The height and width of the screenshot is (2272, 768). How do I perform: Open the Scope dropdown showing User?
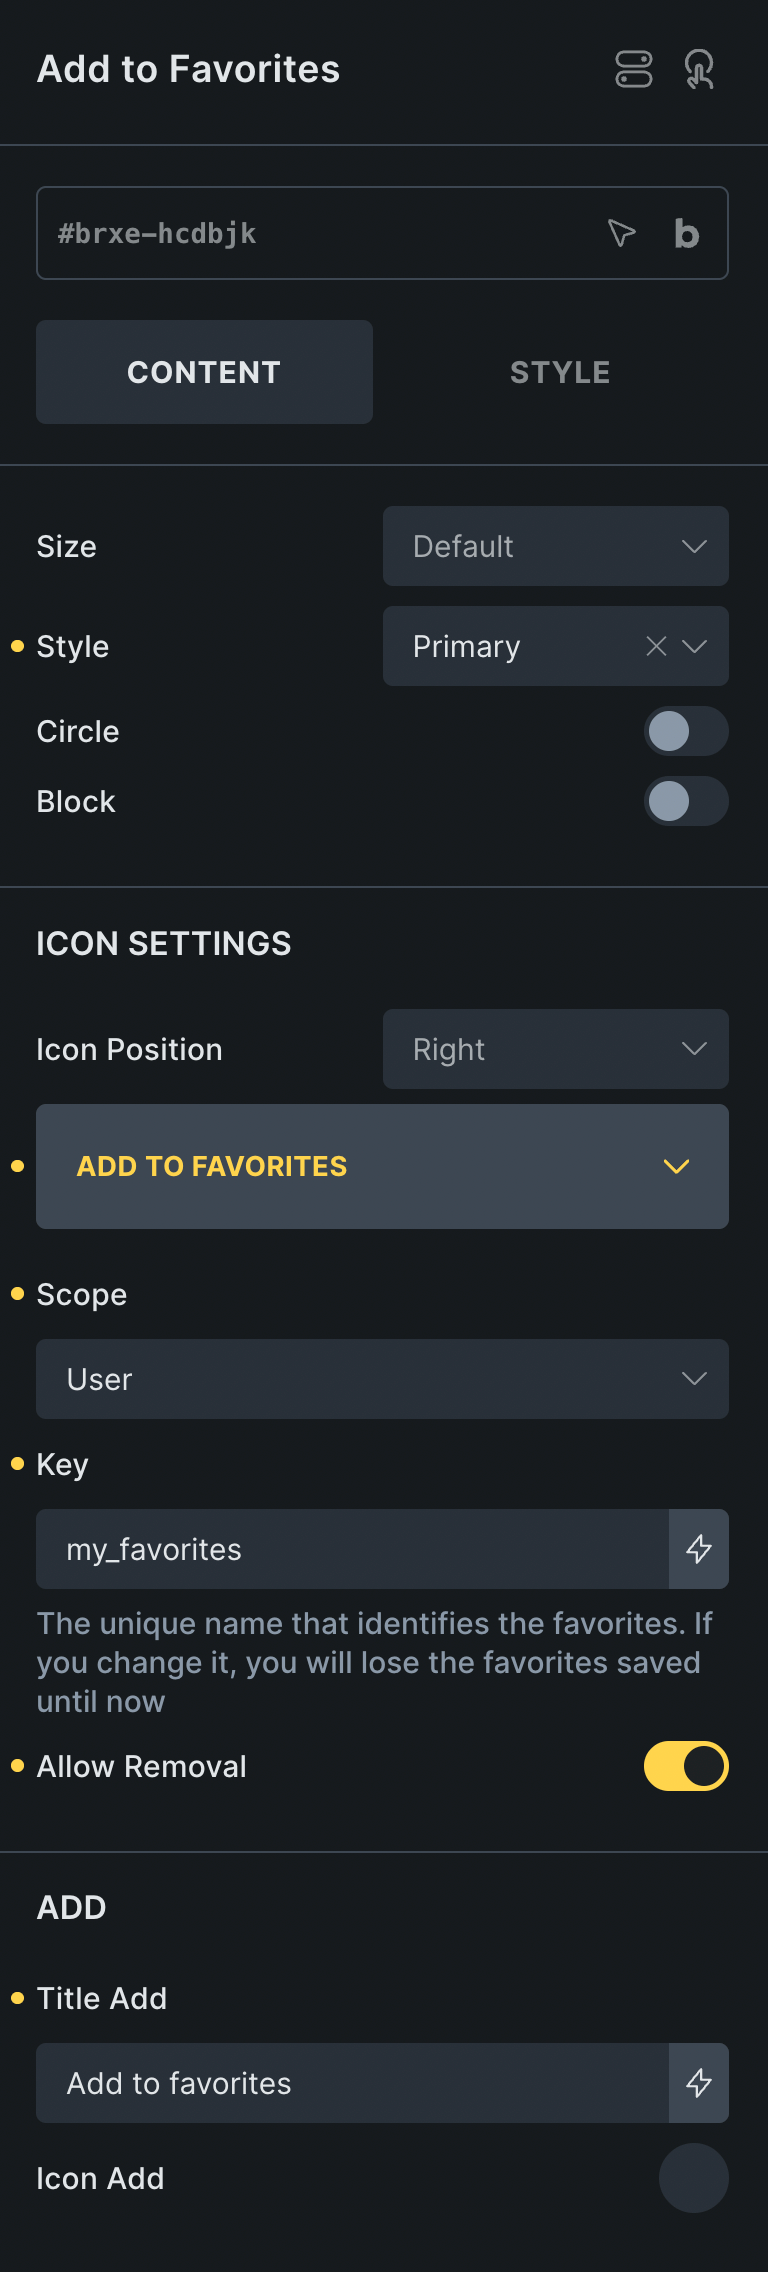pos(383,1379)
